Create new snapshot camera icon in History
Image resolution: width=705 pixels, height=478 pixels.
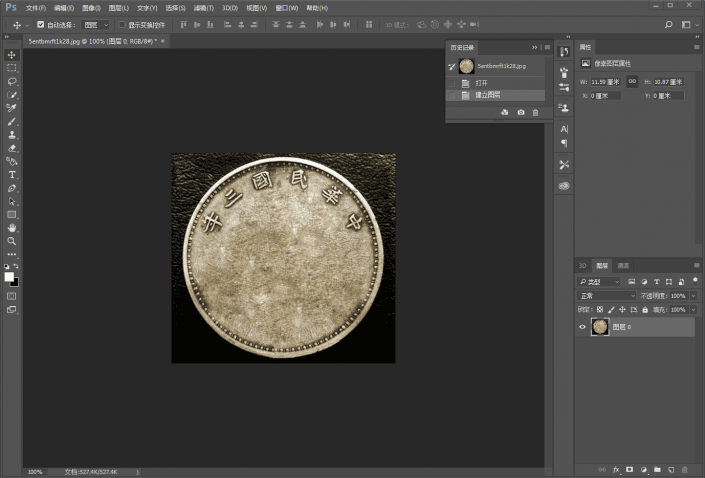pyautogui.click(x=521, y=112)
